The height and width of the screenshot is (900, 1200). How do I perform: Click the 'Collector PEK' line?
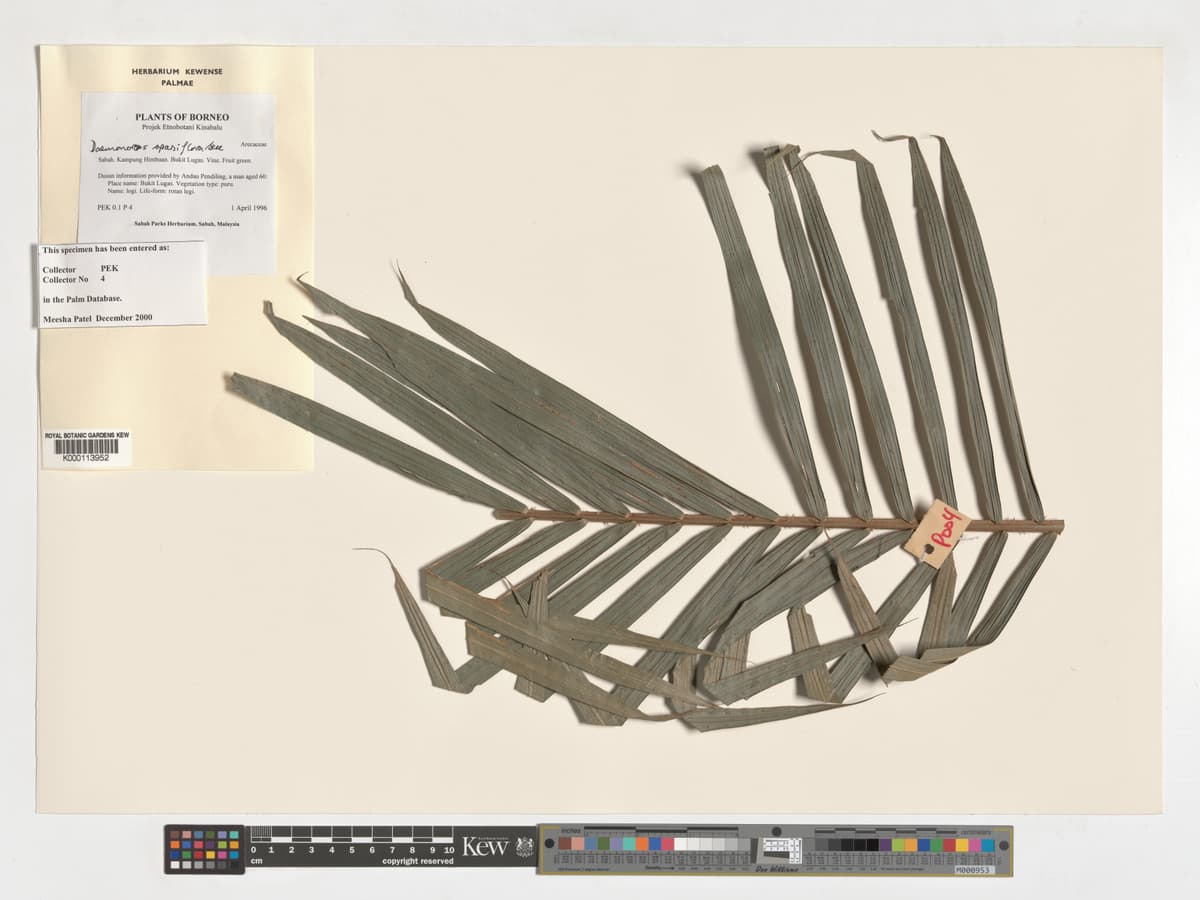[x=81, y=269]
